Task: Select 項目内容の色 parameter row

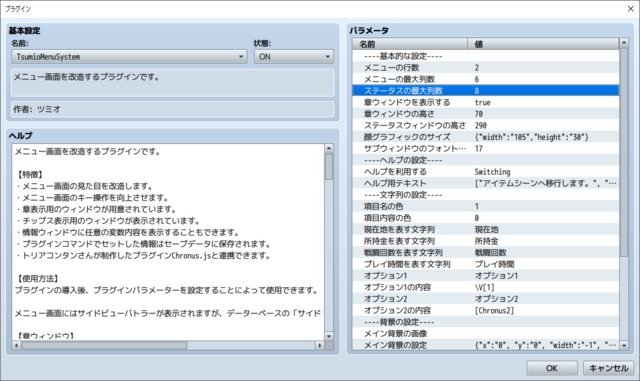Action: [486, 218]
